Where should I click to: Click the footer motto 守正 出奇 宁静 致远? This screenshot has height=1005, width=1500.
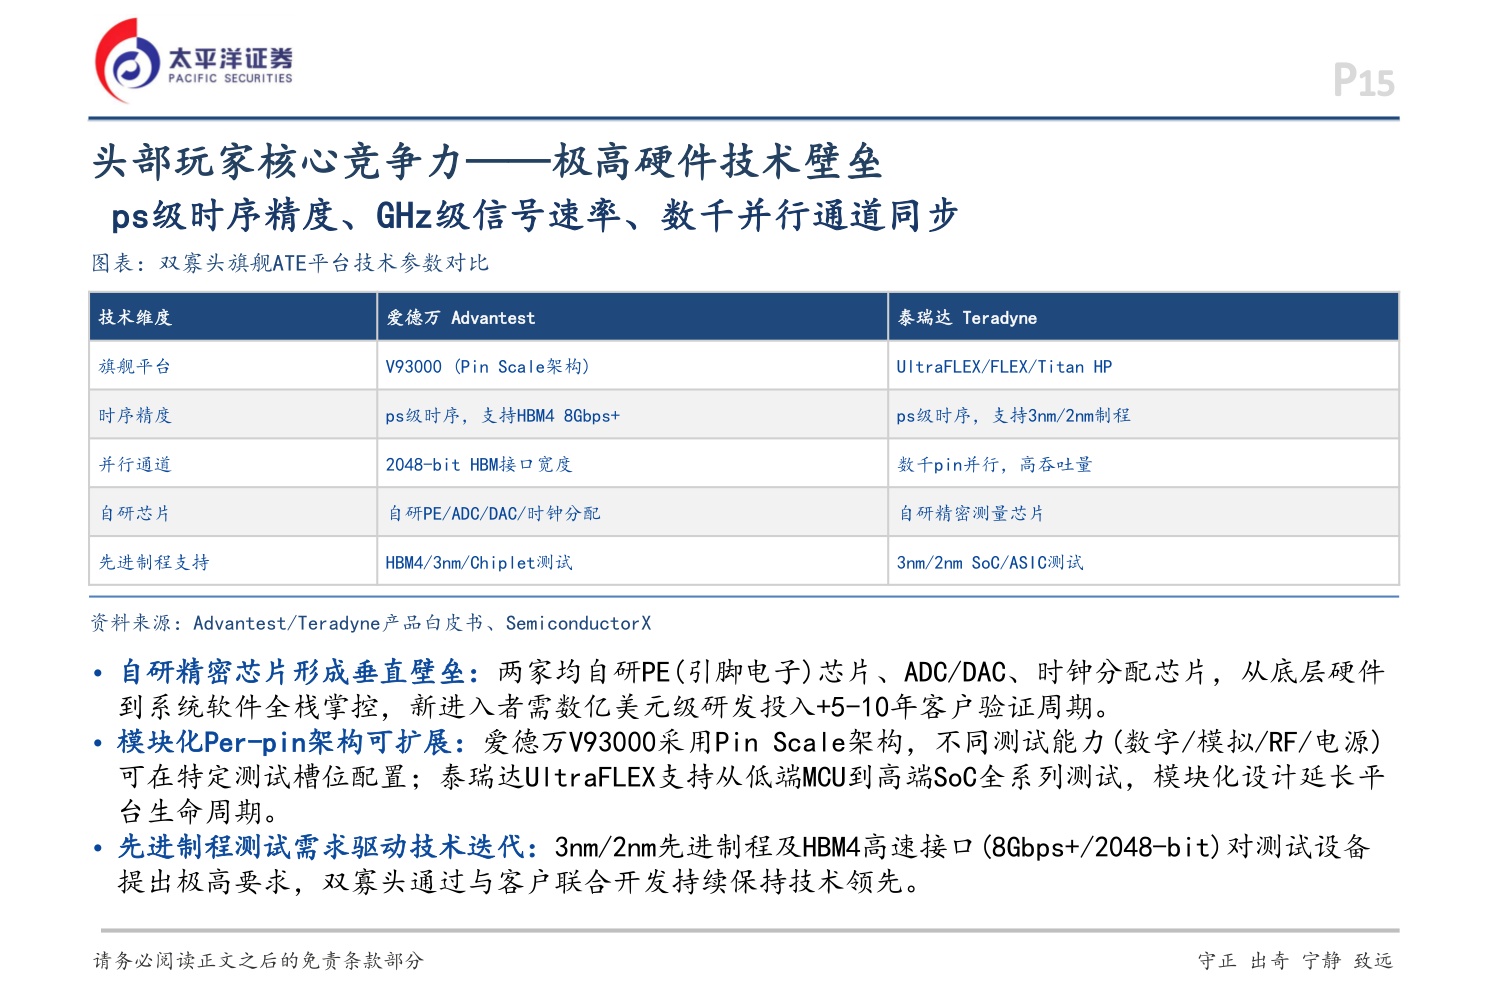1295,961
